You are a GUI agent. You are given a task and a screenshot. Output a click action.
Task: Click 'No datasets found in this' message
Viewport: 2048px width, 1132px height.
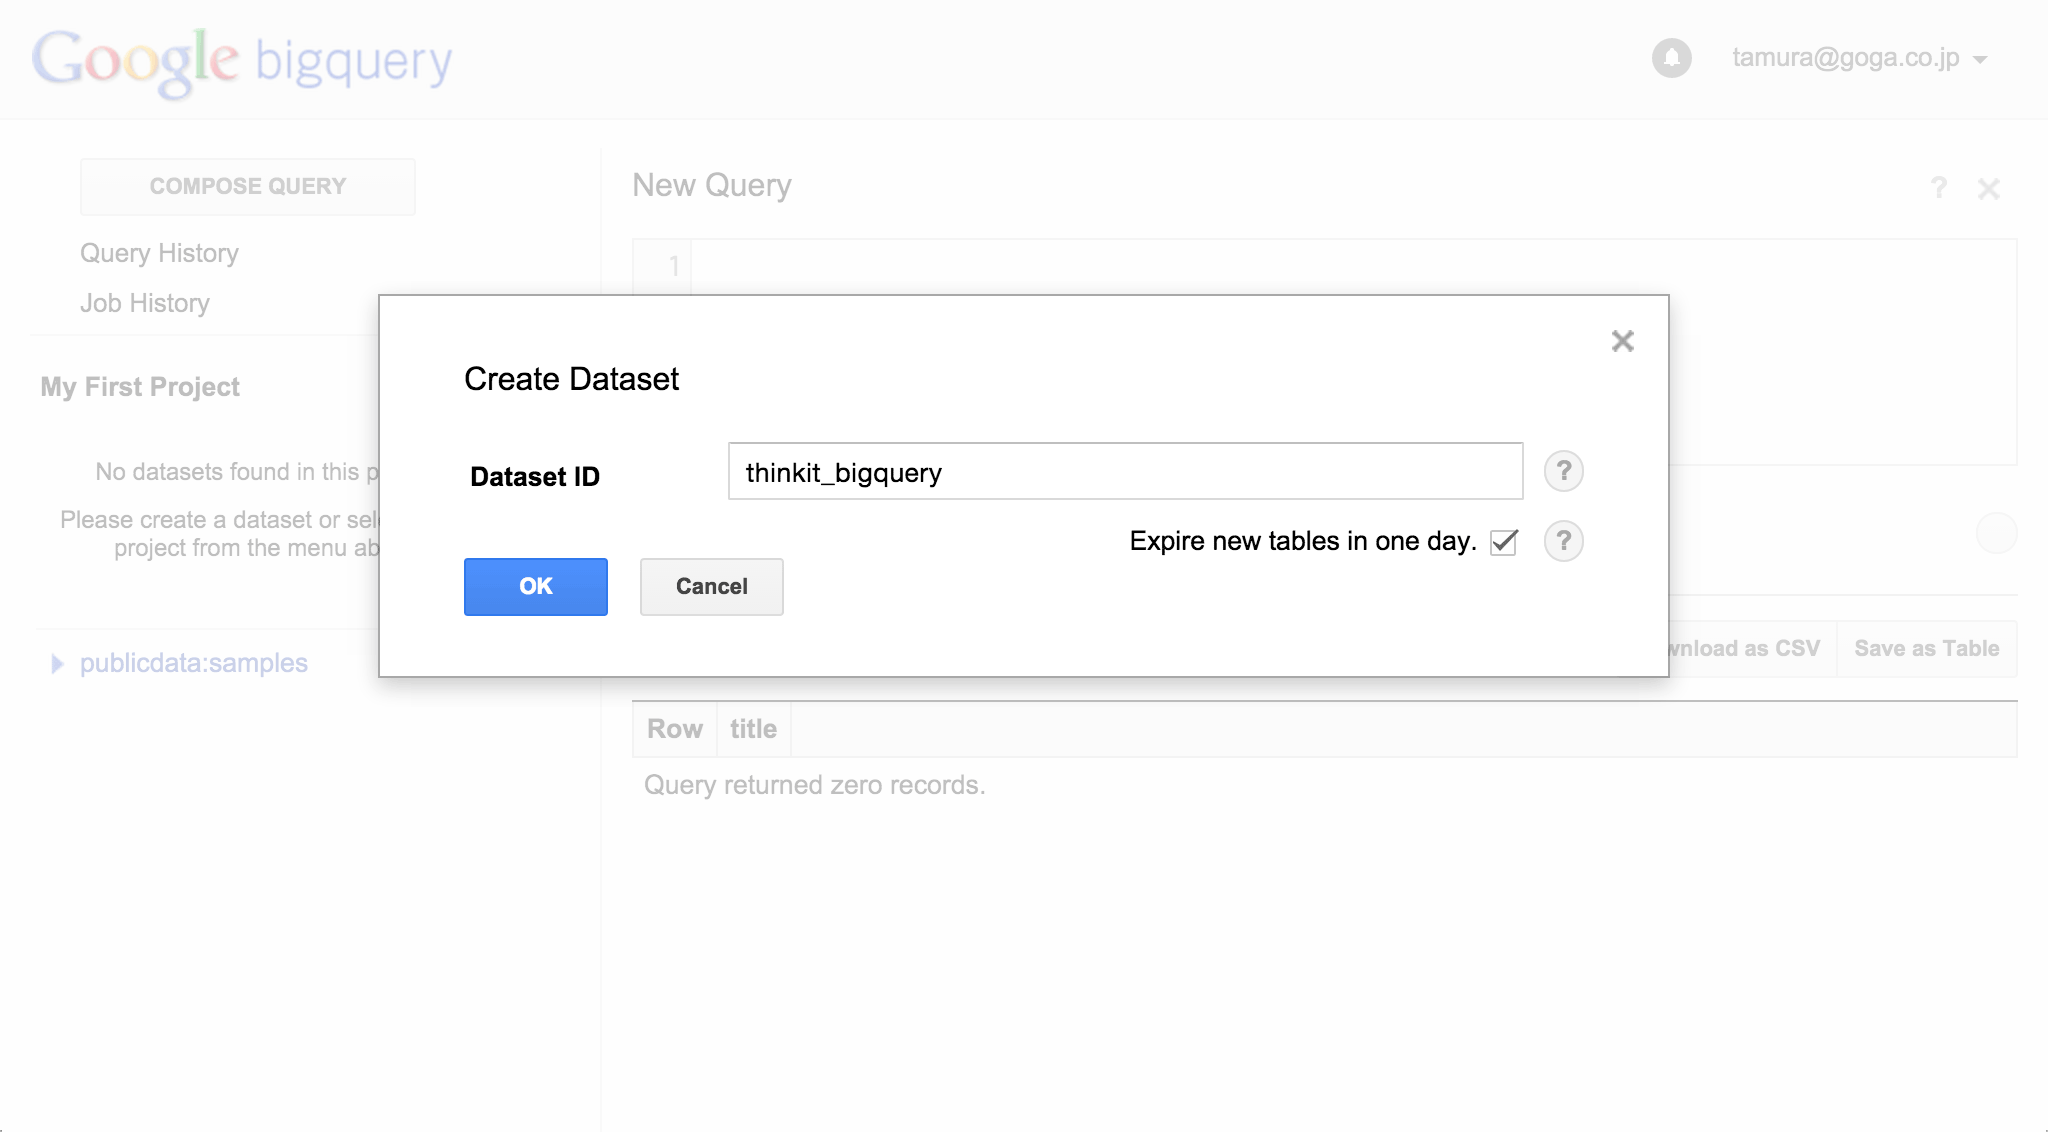237,472
